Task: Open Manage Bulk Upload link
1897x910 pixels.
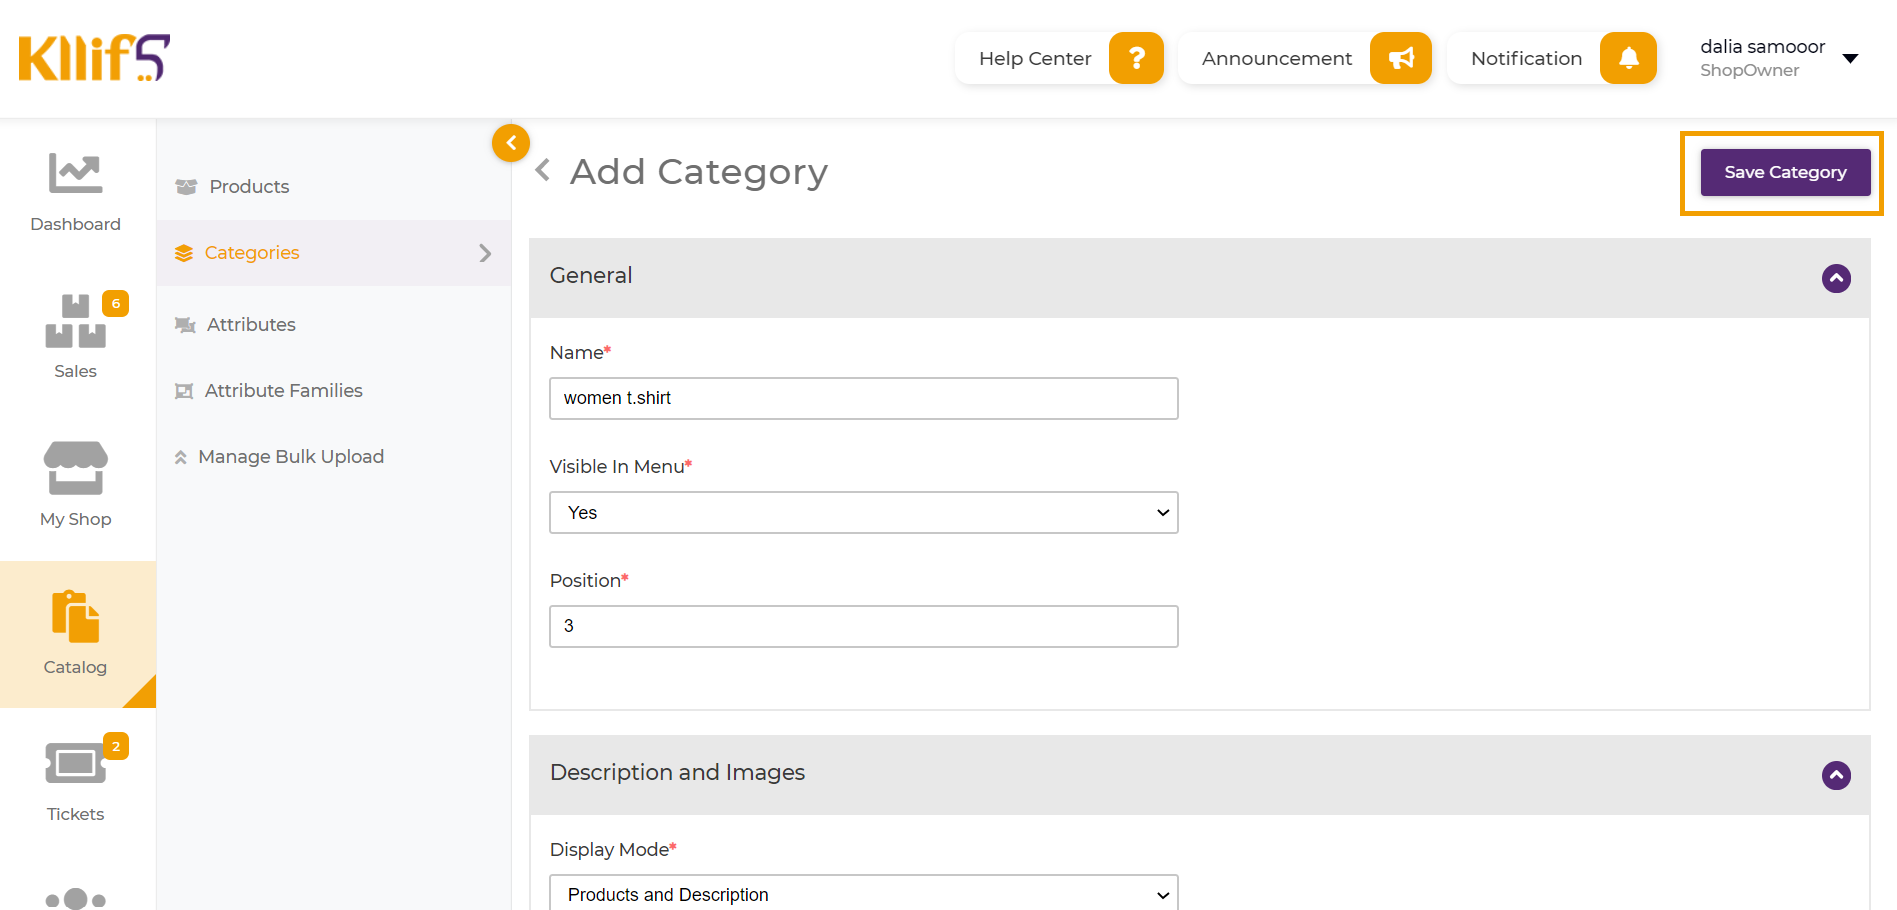Action: tap(291, 457)
